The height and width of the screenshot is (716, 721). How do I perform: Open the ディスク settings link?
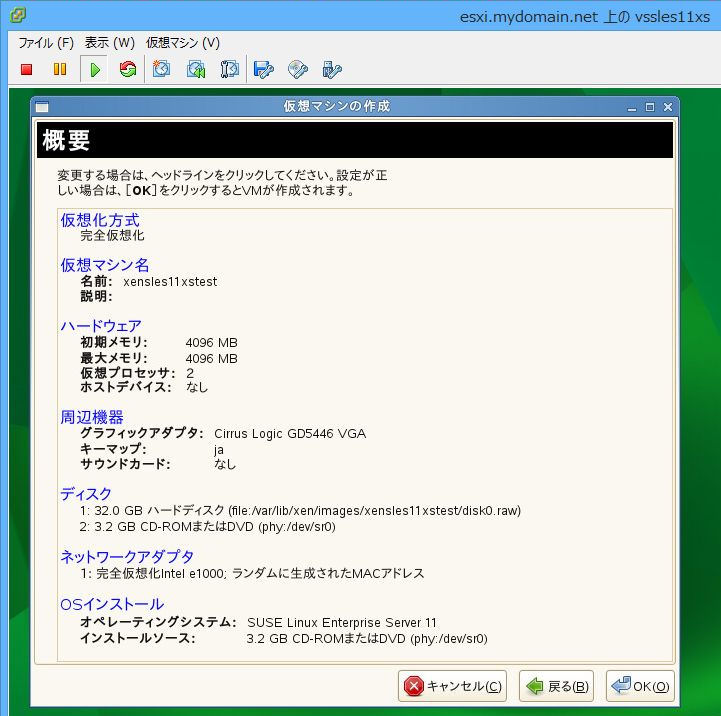pyautogui.click(x=86, y=493)
